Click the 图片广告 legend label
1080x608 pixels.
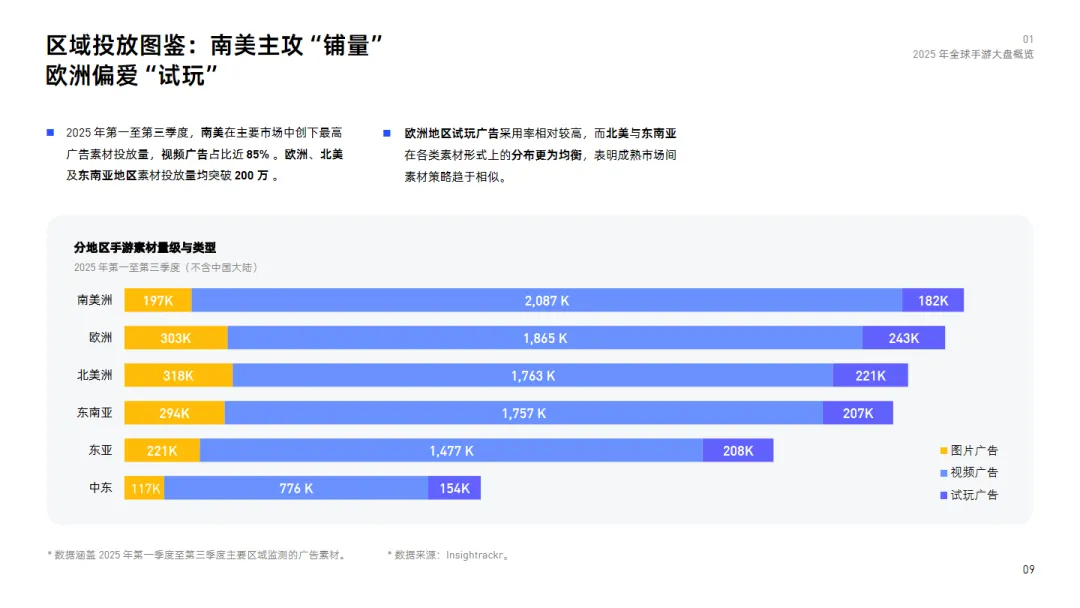[x=975, y=450]
